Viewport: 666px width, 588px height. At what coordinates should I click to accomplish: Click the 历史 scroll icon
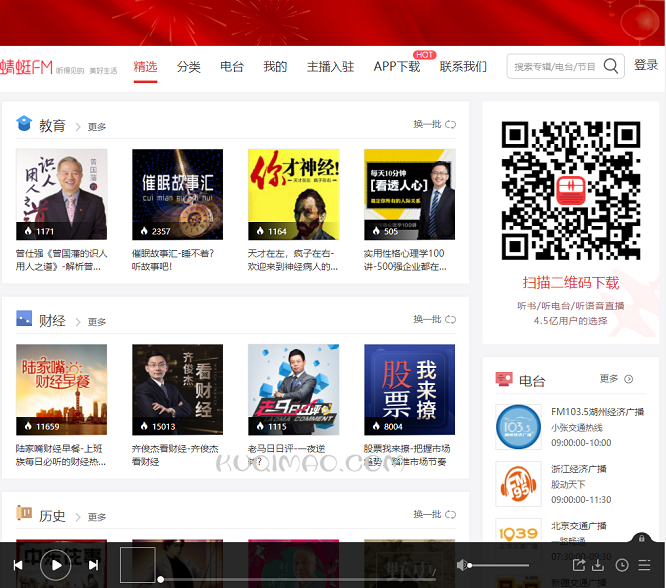tap(24, 513)
